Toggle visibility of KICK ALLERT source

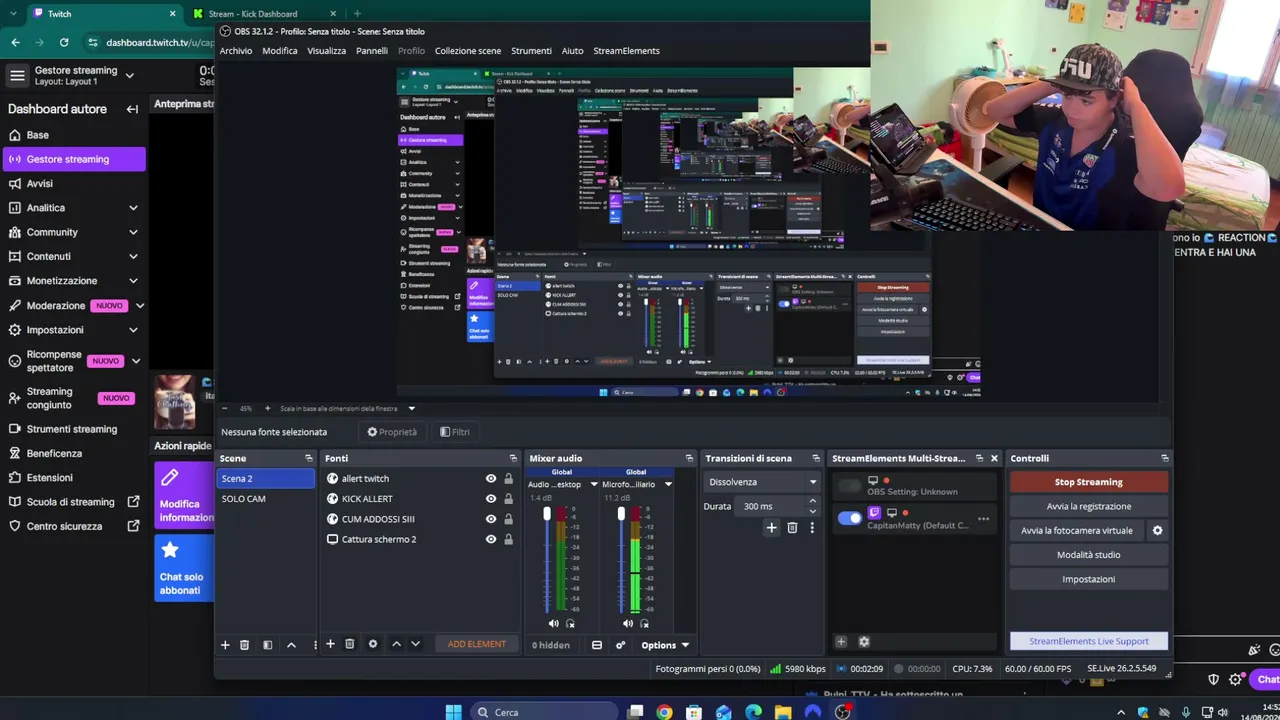point(491,499)
